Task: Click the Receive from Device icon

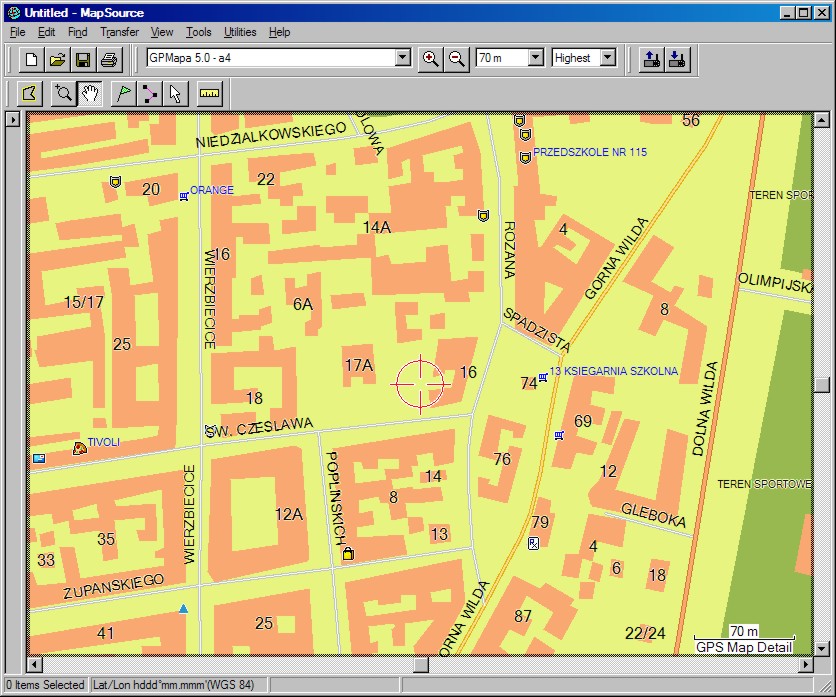Action: [x=677, y=58]
